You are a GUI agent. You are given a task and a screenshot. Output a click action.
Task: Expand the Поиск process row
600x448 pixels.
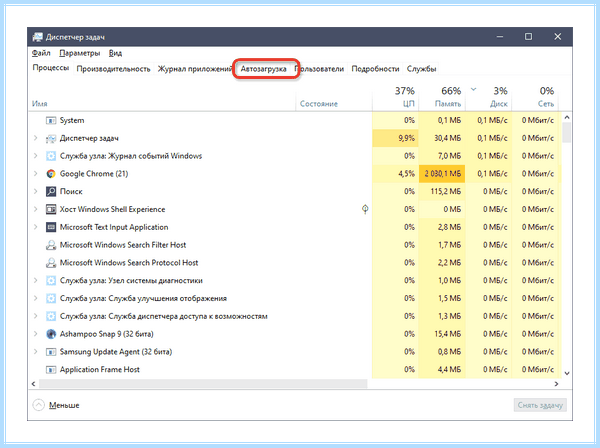pyautogui.click(x=36, y=191)
